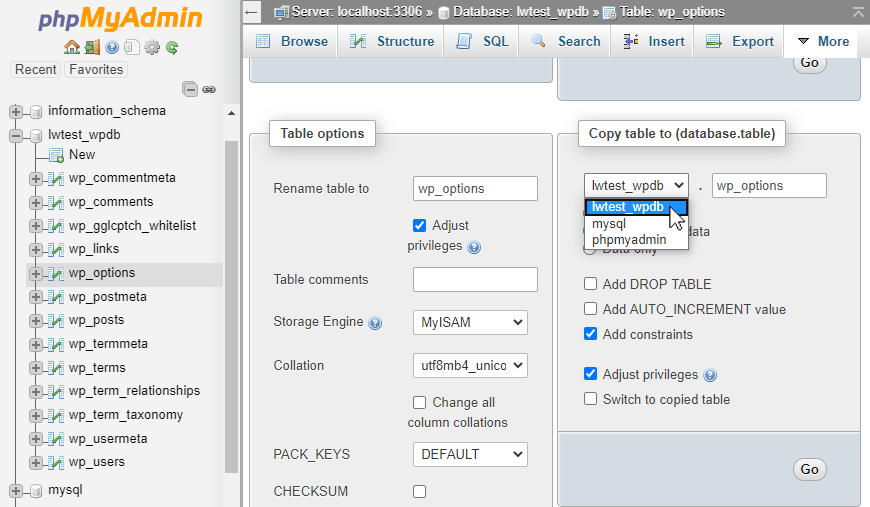Screen dimensions: 870x507
Task: Enable Switch to copied table checkbox
Action: pyautogui.click(x=590, y=399)
